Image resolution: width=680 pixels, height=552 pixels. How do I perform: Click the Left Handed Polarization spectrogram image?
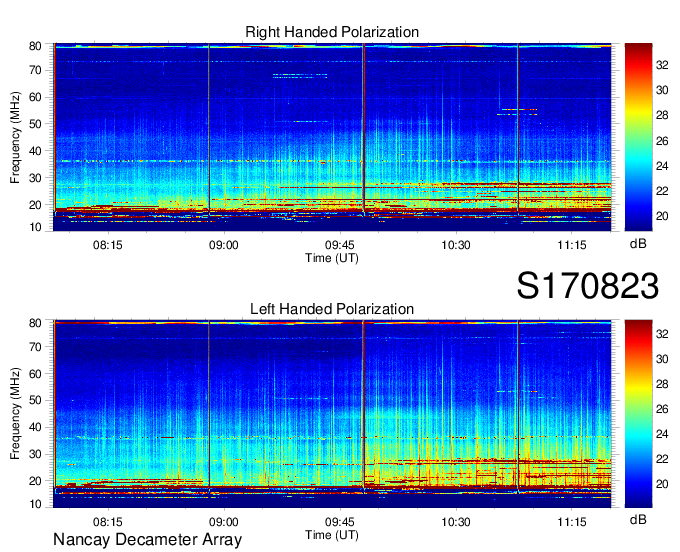332,414
